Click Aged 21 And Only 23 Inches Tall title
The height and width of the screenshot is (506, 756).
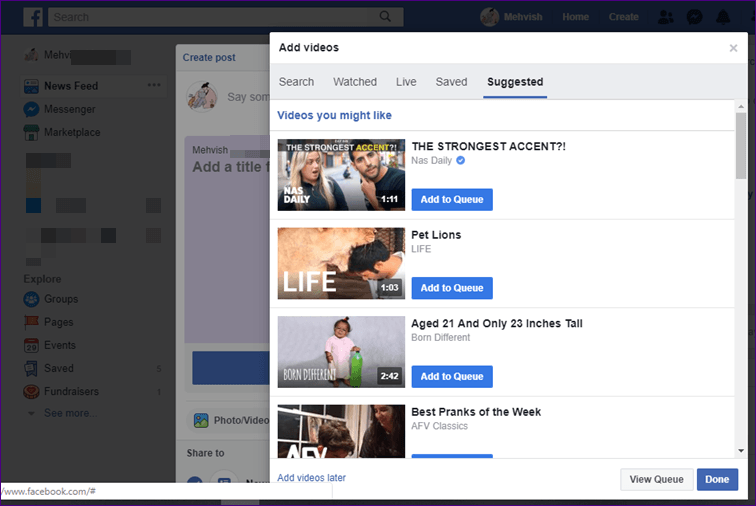tap(497, 324)
